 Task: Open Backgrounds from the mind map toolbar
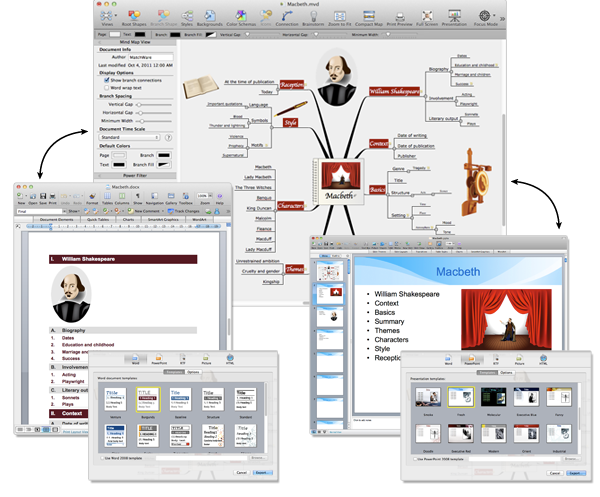pos(209,16)
